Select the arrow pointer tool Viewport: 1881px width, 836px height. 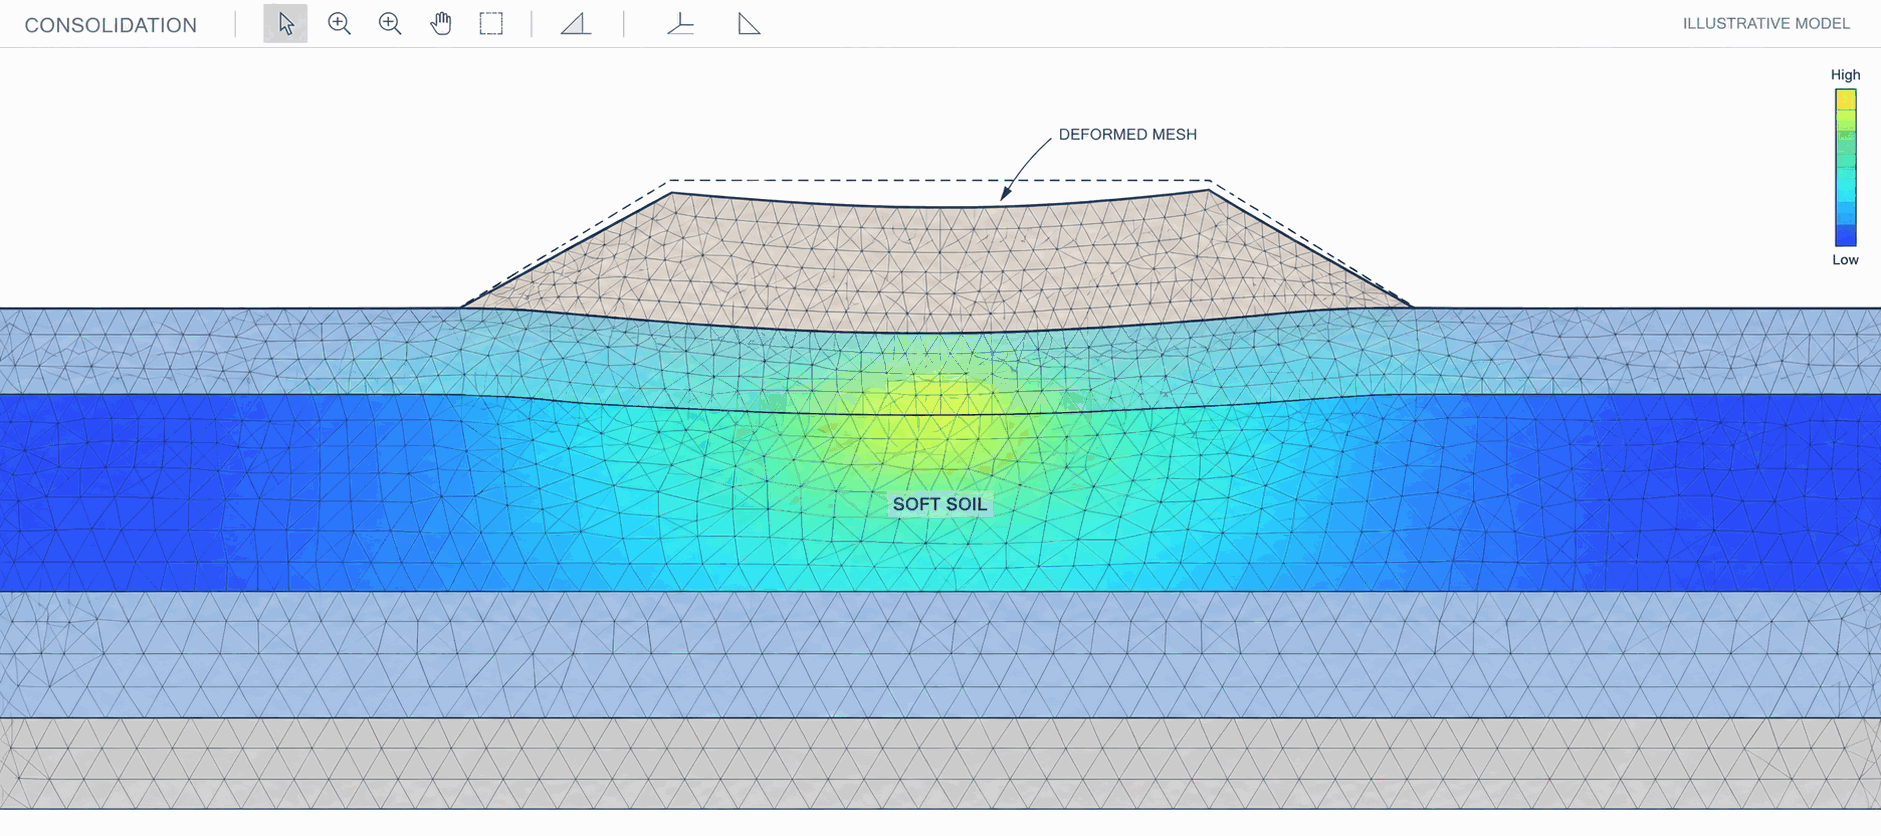point(285,24)
